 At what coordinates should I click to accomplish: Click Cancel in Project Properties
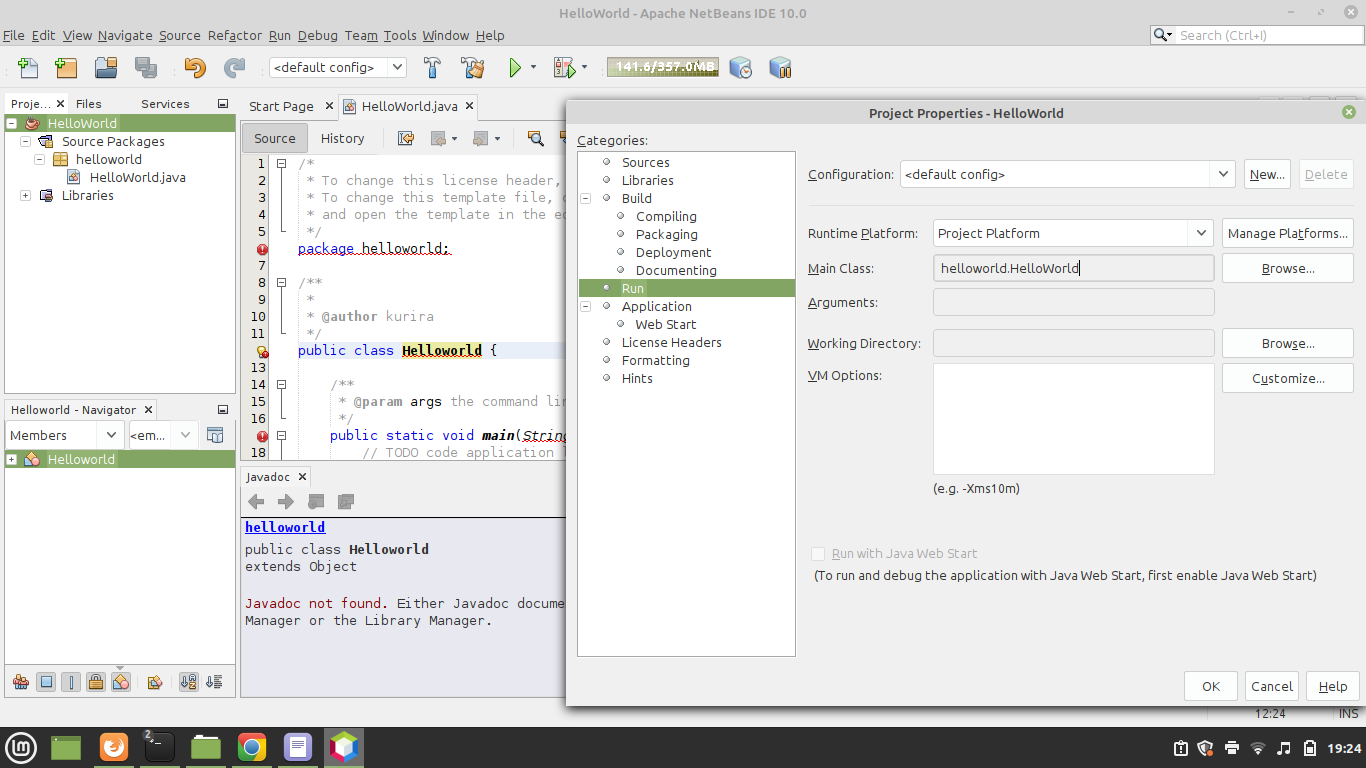pos(1272,686)
